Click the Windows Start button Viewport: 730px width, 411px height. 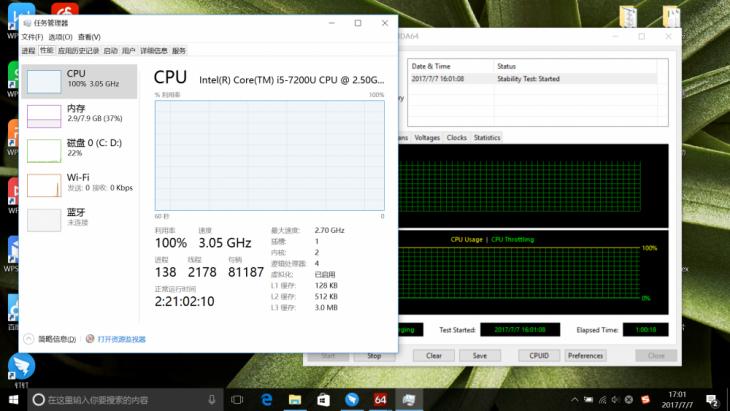click(13, 399)
